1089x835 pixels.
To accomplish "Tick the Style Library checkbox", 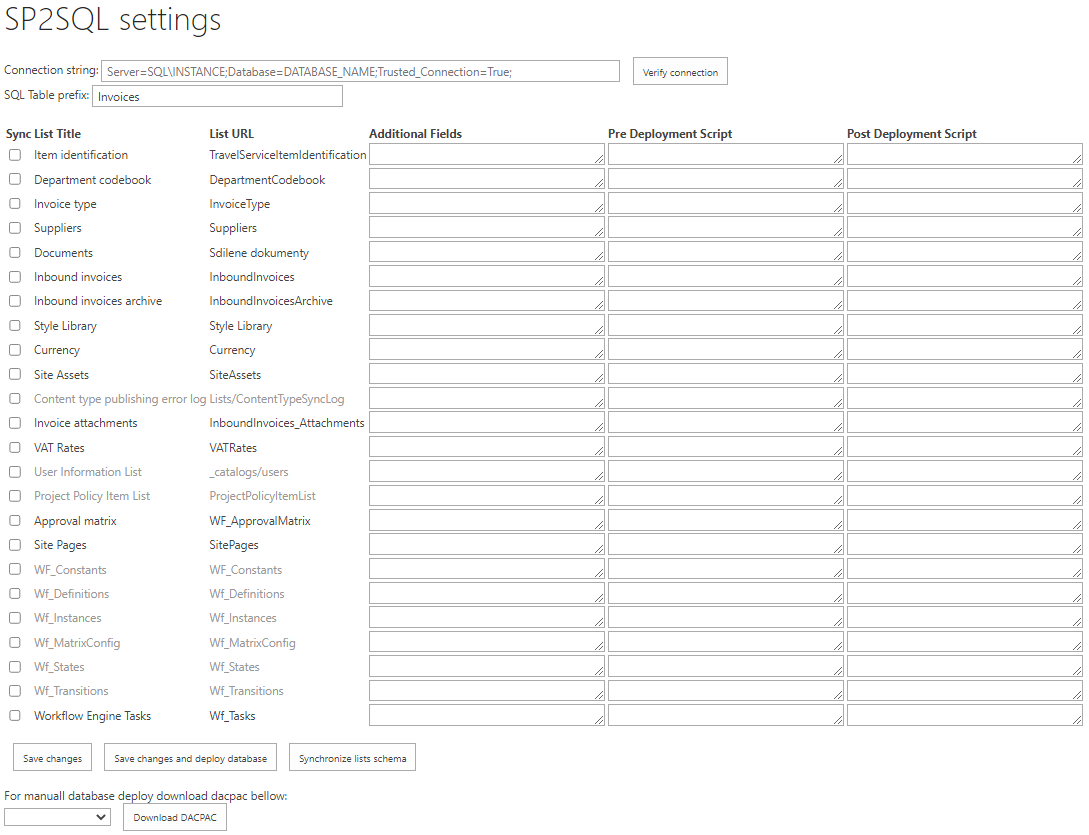I will [15, 326].
